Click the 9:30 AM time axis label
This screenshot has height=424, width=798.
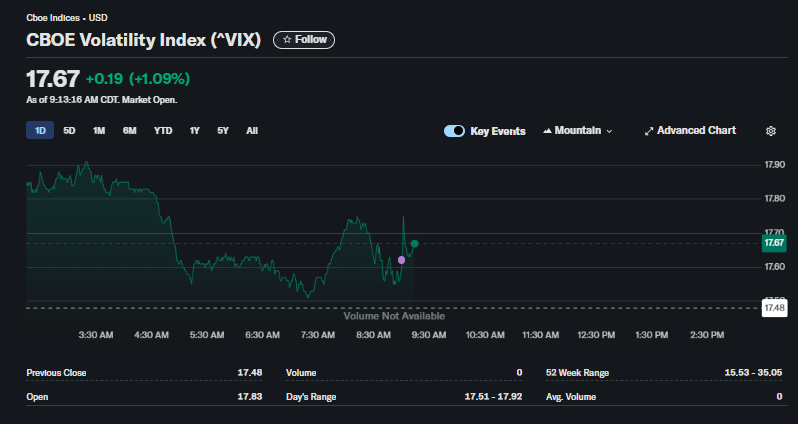point(429,335)
